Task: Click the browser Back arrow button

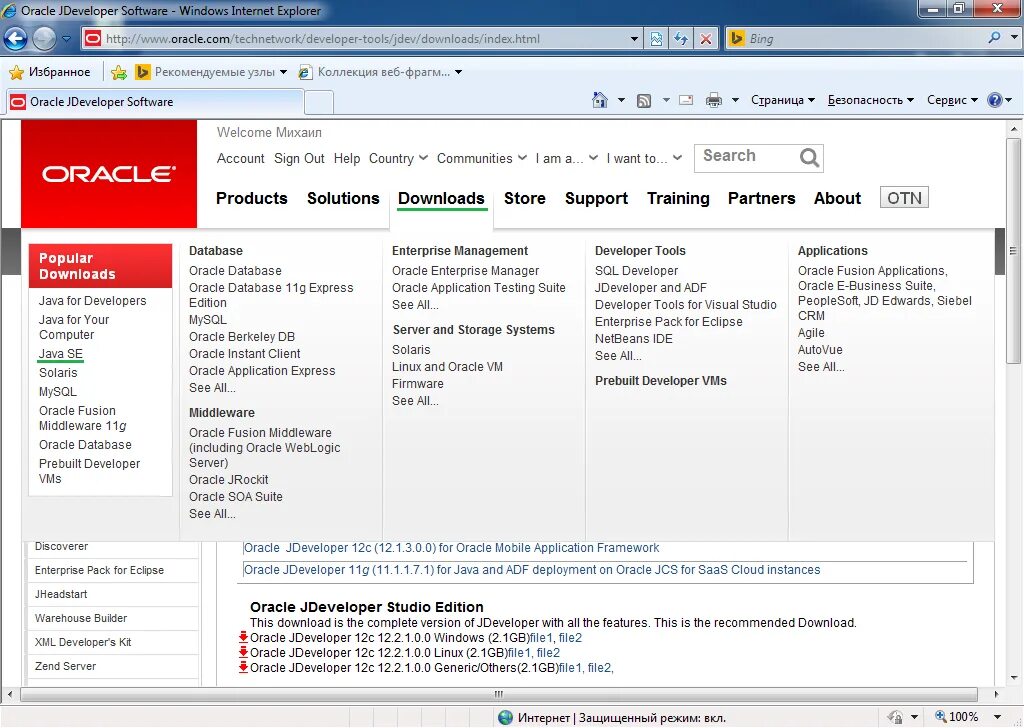Action: pyautogui.click(x=15, y=39)
